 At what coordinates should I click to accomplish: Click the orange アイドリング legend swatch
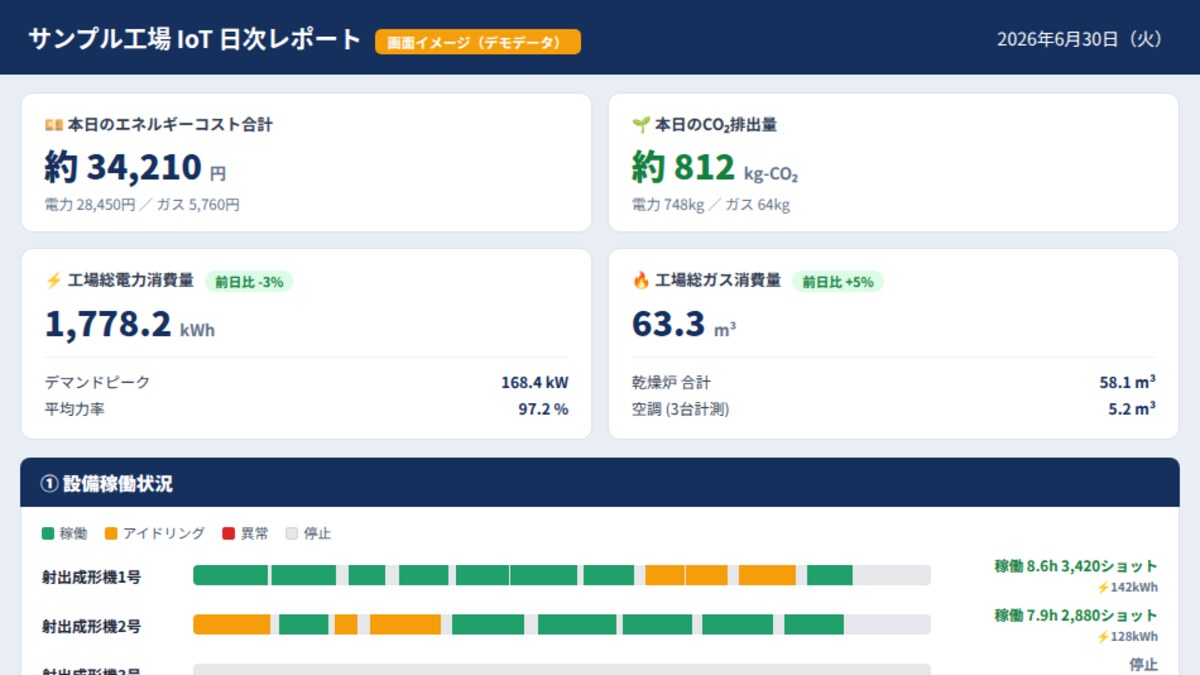click(x=110, y=534)
